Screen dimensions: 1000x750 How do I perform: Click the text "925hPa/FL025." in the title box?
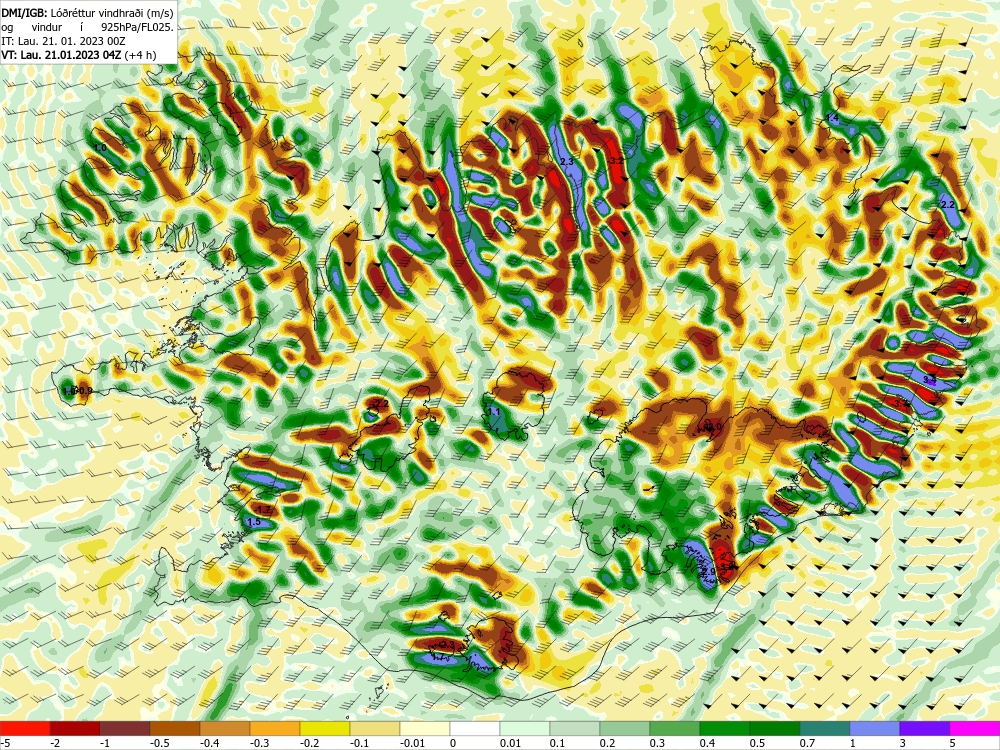pyautogui.click(x=138, y=27)
